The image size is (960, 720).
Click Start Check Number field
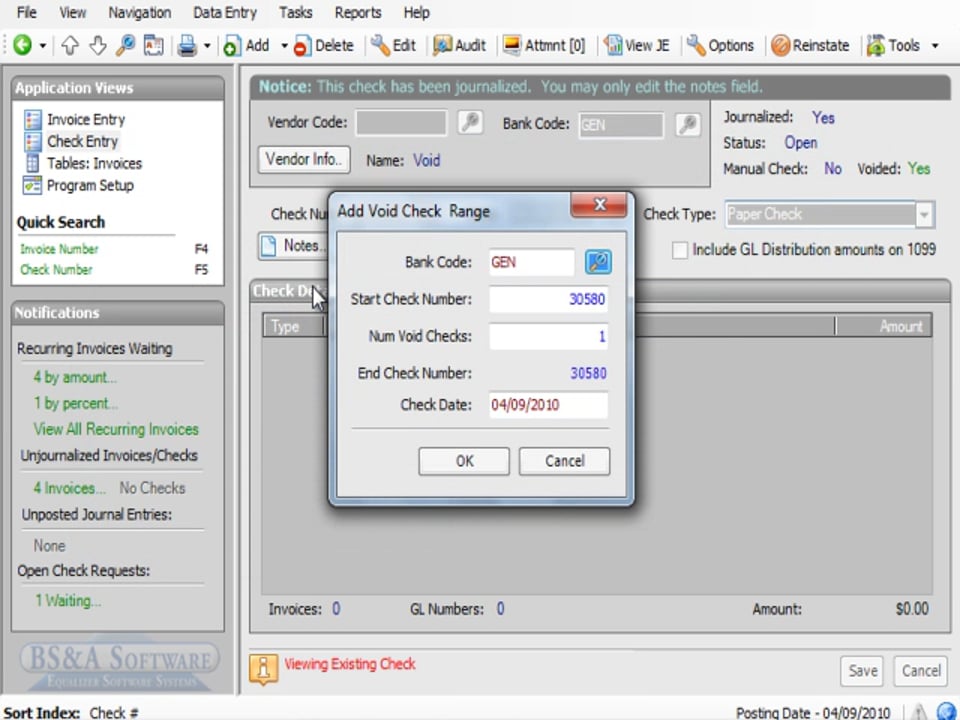(x=548, y=299)
